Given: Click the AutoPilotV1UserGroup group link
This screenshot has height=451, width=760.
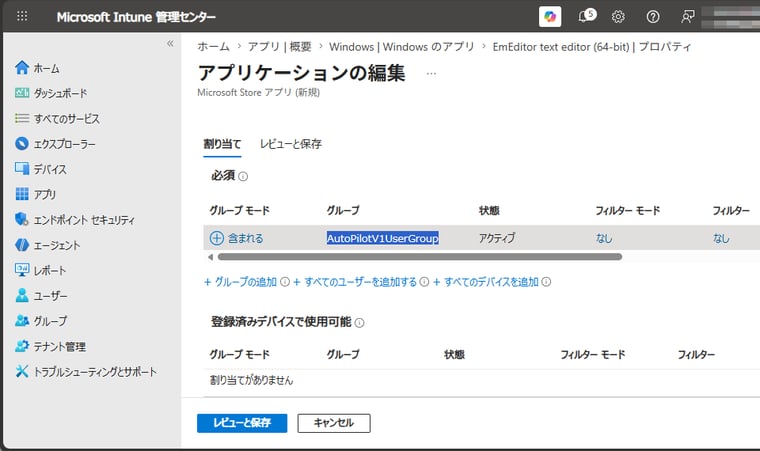Looking at the screenshot, I should pos(382,238).
